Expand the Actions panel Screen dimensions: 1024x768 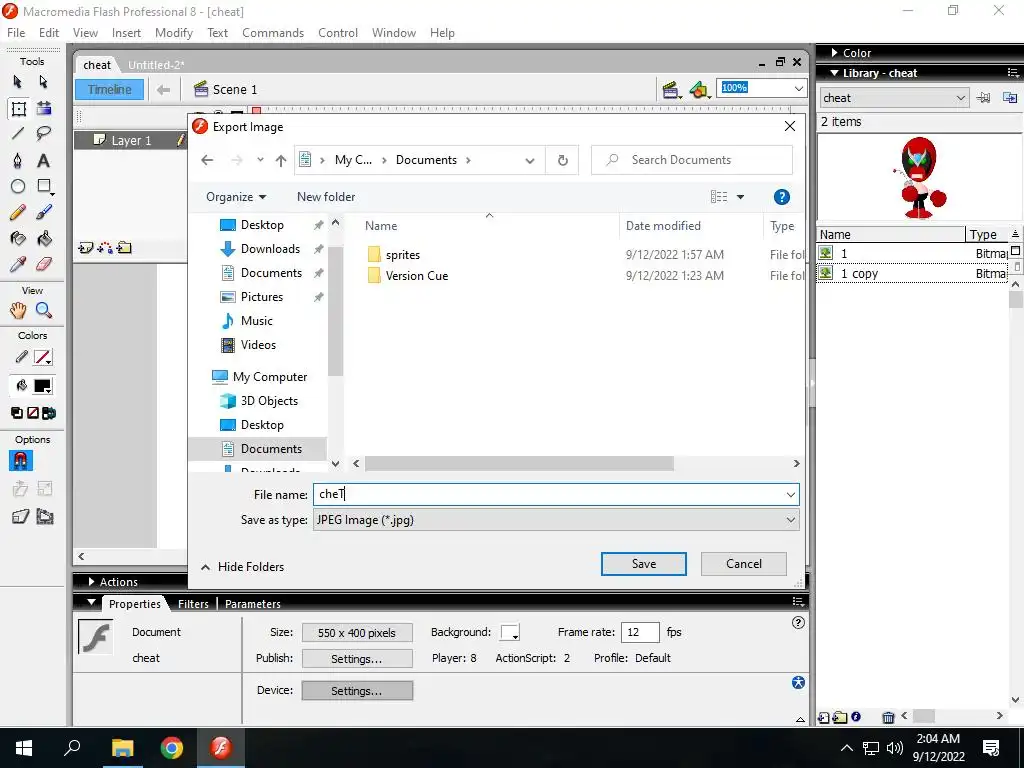[x=92, y=581]
